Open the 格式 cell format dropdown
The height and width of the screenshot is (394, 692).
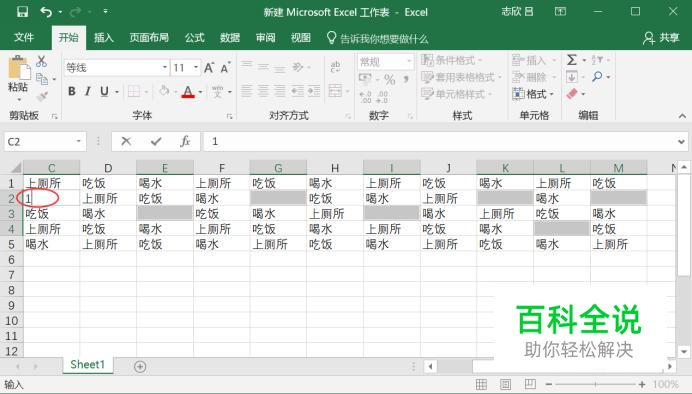(533, 94)
